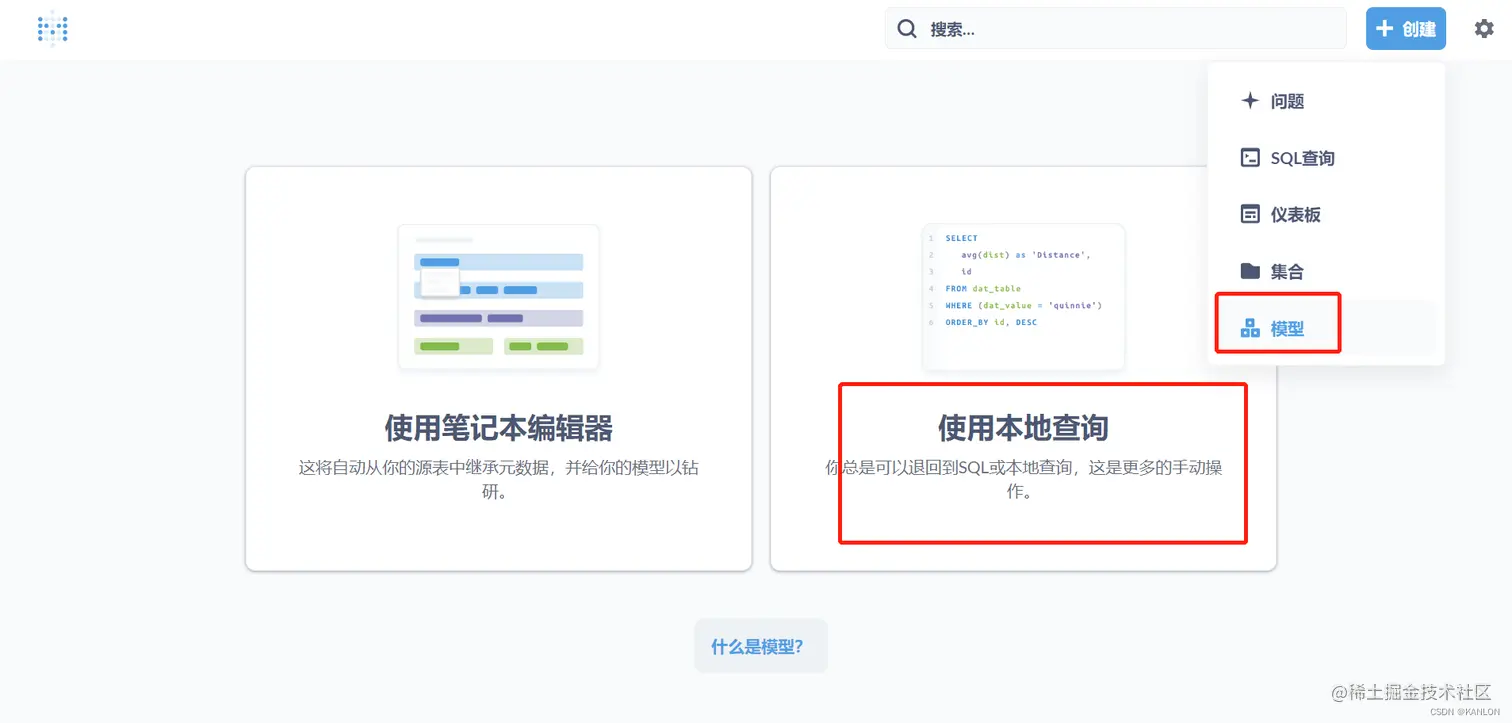Click the 创建 button
This screenshot has width=1512, height=723.
[1405, 28]
